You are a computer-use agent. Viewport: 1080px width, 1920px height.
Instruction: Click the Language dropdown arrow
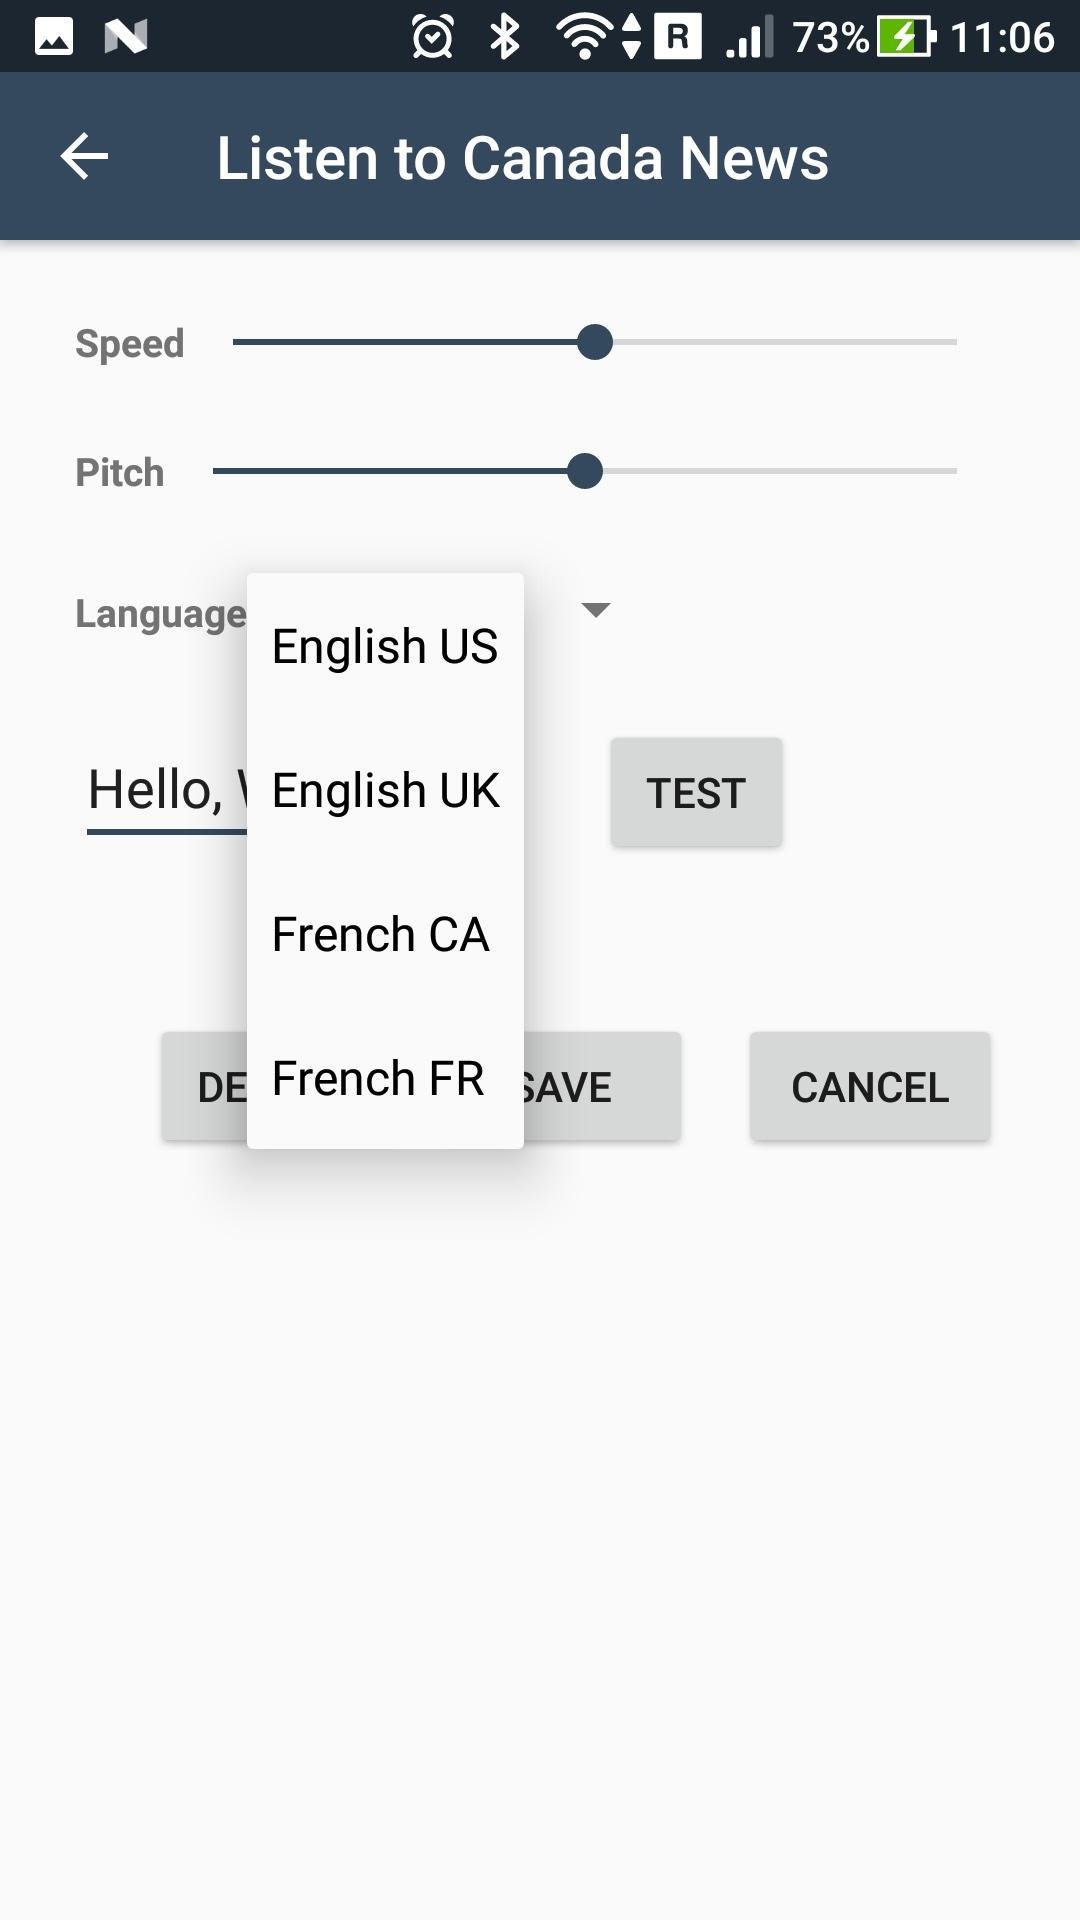coord(596,610)
